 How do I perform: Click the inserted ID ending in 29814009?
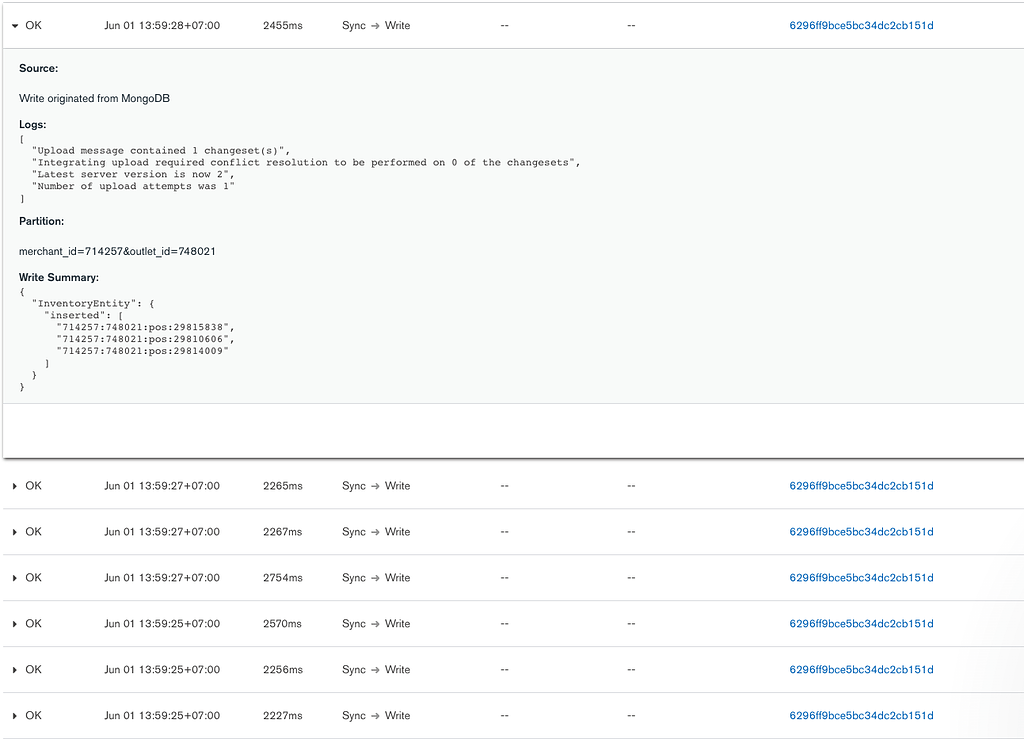click(x=146, y=351)
